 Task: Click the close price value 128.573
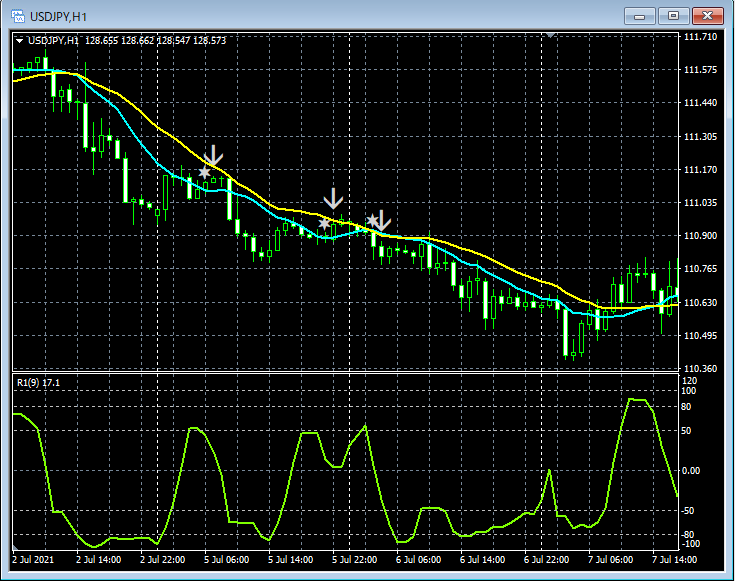click(x=209, y=41)
